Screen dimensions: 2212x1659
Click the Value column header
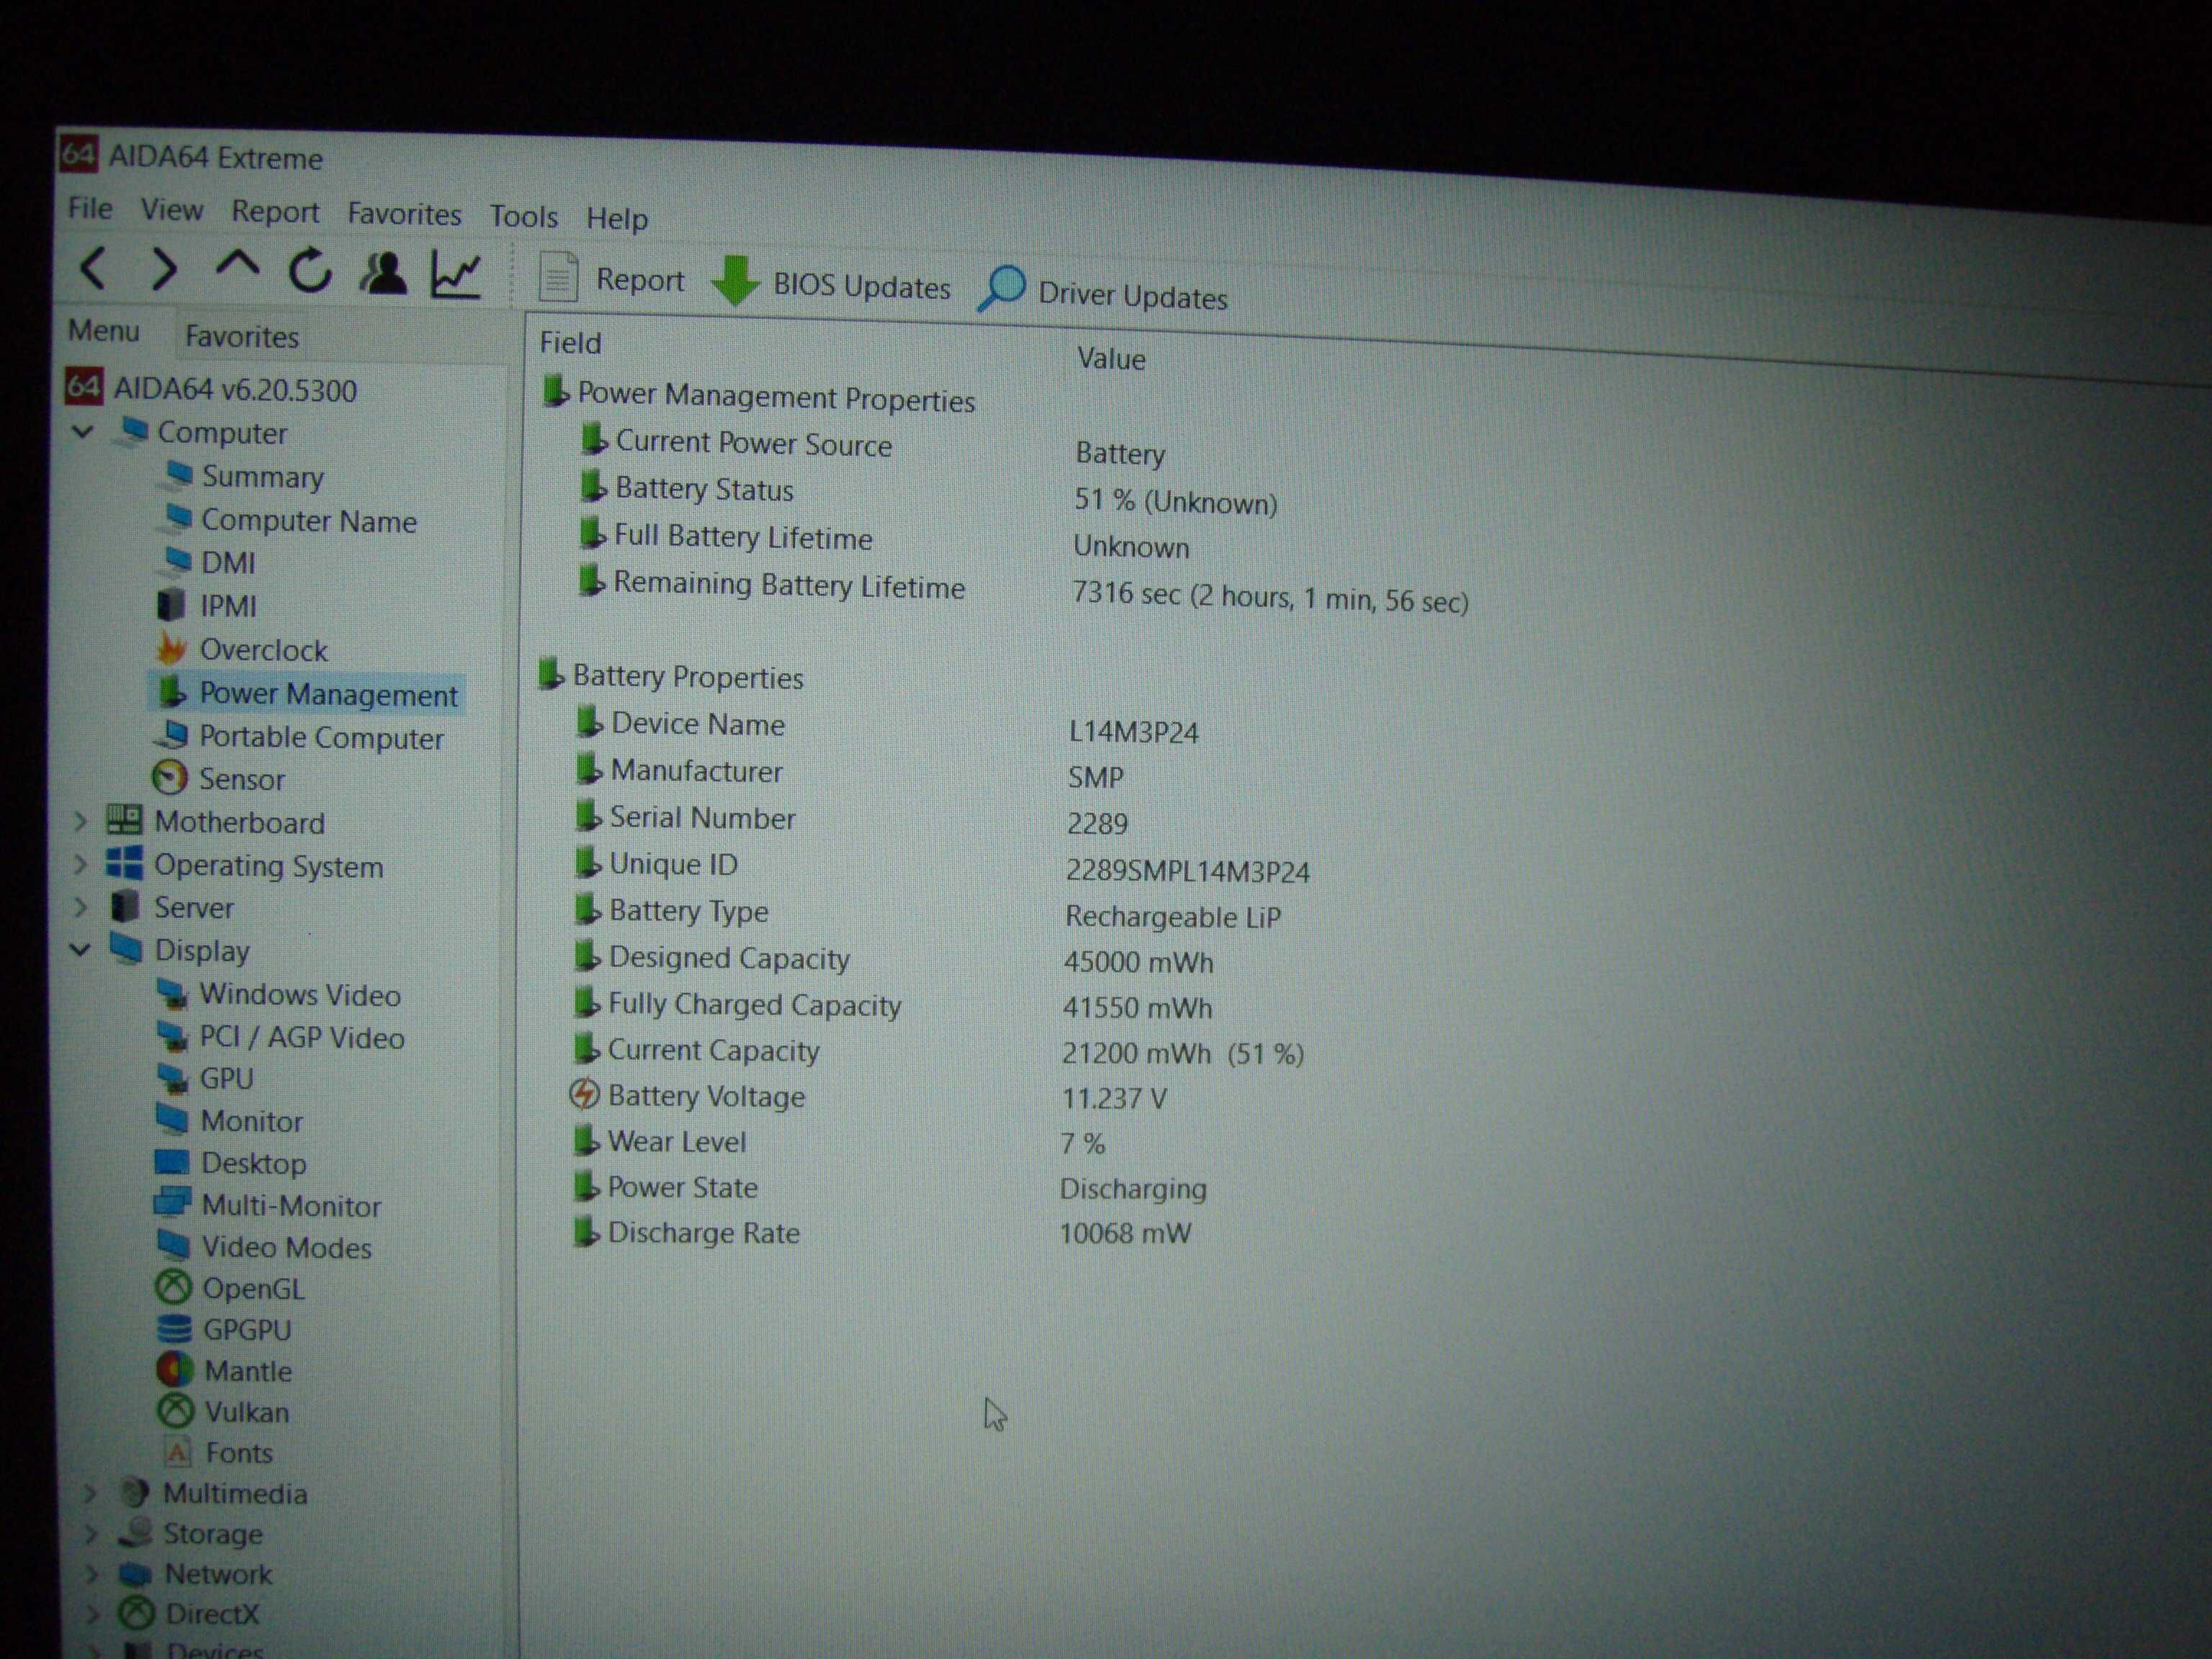1111,358
